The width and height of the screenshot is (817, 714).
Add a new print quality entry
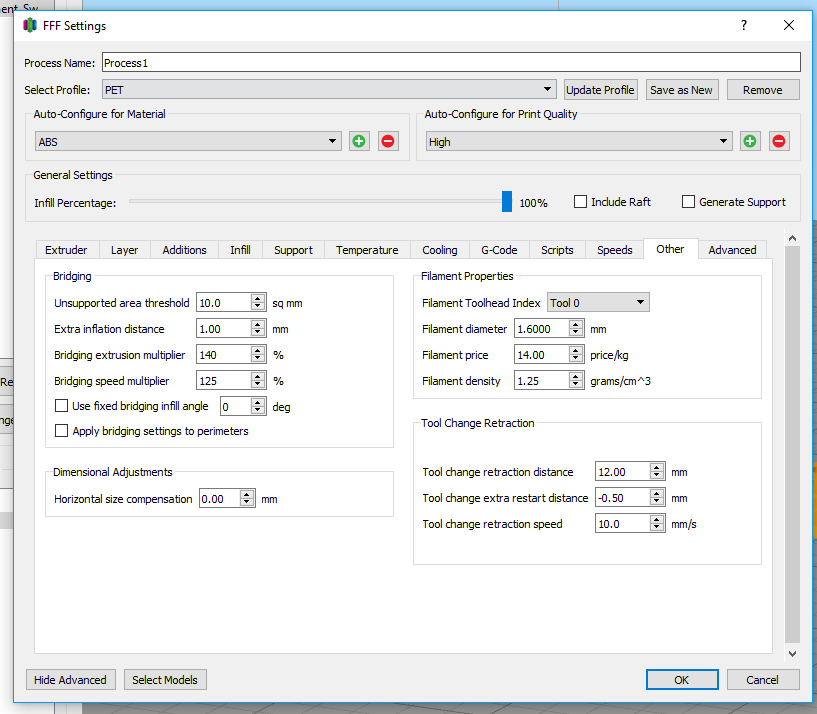(x=750, y=141)
